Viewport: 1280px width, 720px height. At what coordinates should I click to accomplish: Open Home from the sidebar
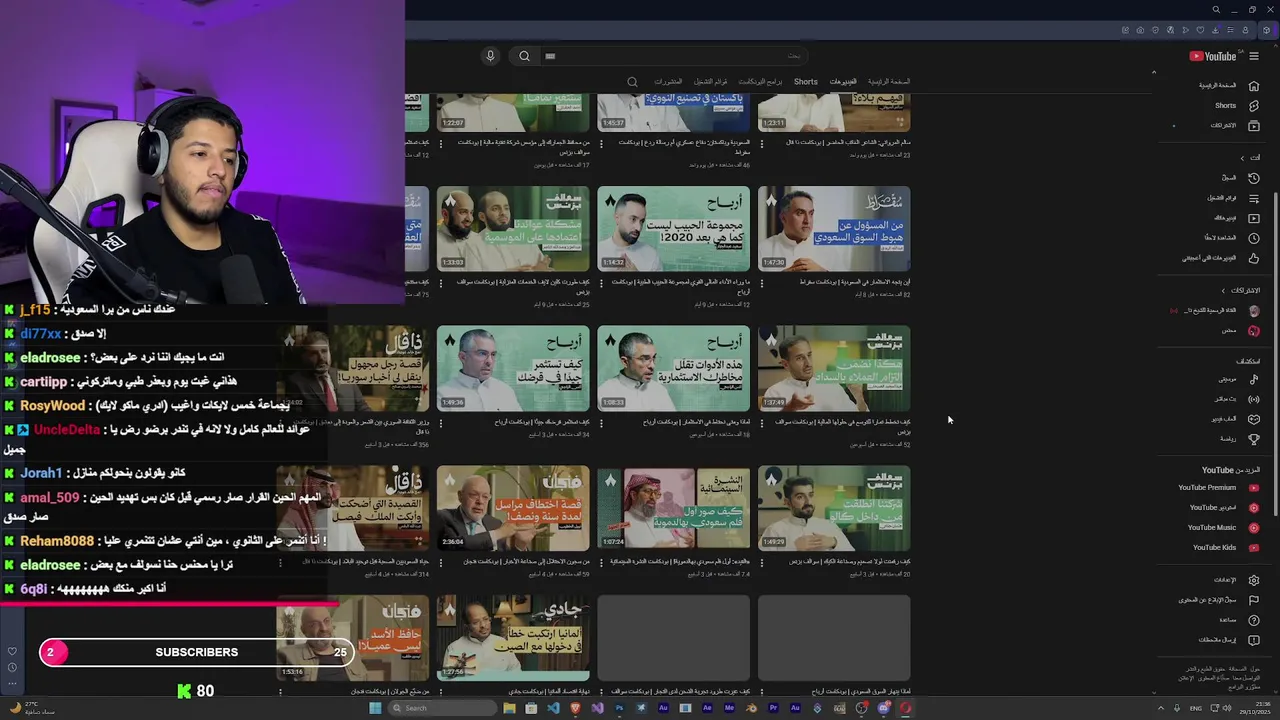tap(1227, 85)
